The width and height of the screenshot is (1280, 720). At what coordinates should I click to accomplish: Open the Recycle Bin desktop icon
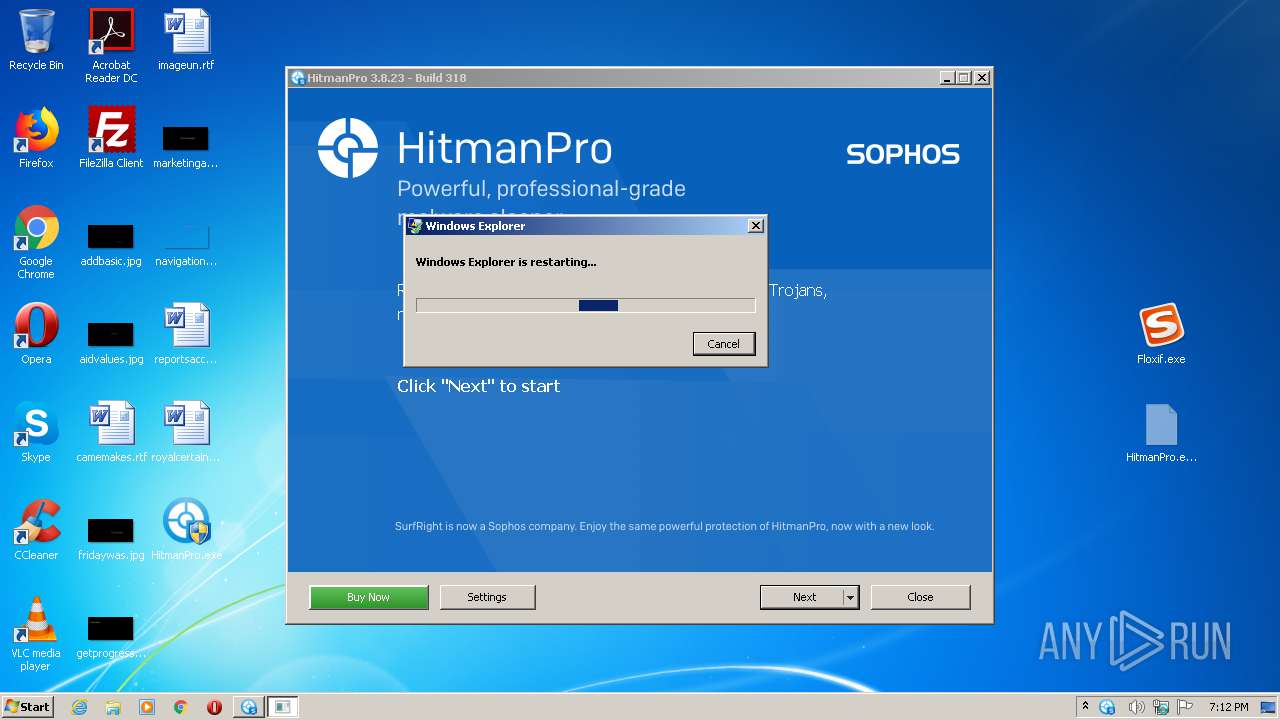pyautogui.click(x=36, y=40)
